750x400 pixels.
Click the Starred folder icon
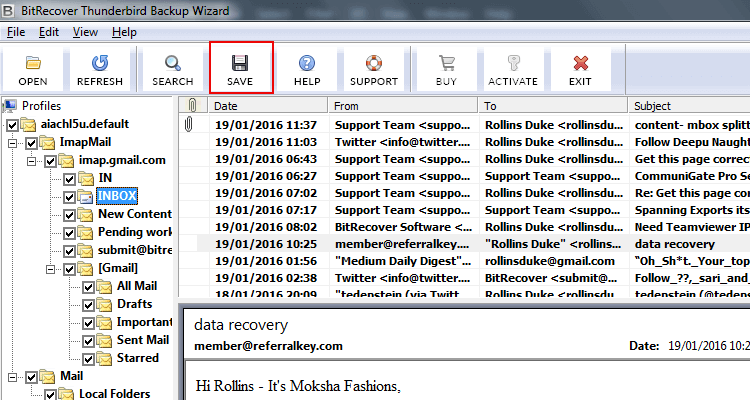tap(104, 358)
